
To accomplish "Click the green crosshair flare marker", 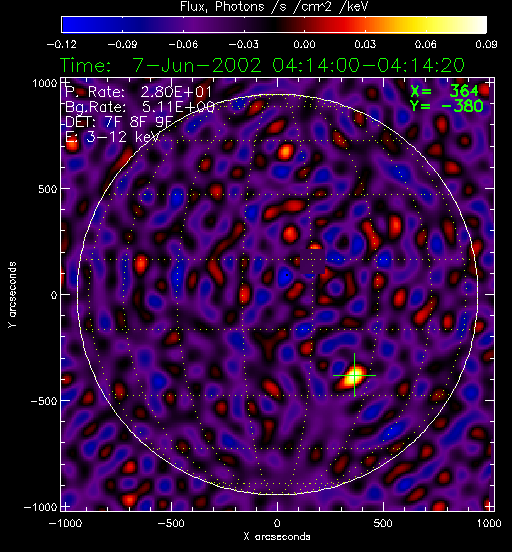I will [x=354, y=375].
